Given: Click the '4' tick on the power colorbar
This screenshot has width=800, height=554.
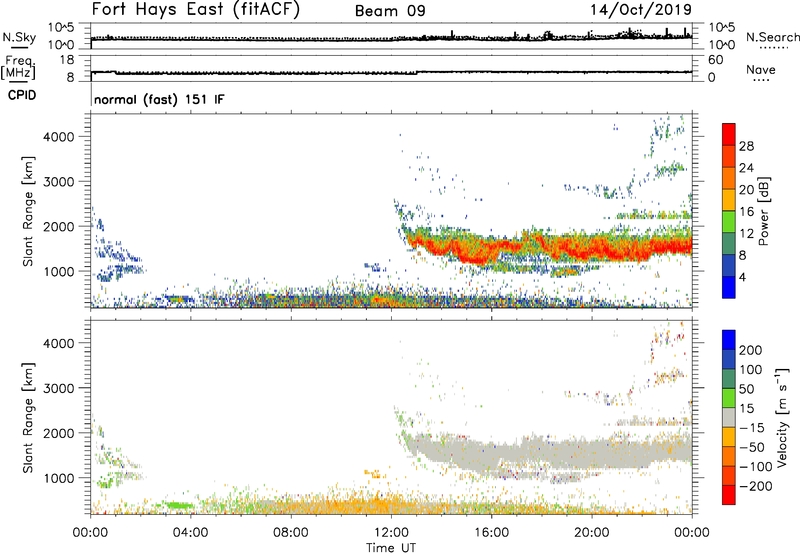Looking at the screenshot, I should [742, 277].
